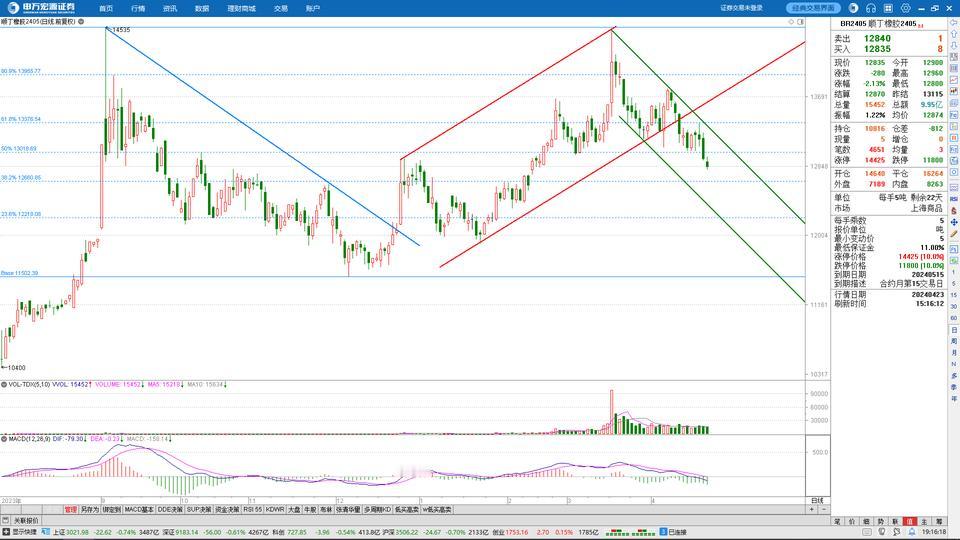Screen dimensions: 960x540
Task: Zoom in chart with plus button
Action: (812, 509)
